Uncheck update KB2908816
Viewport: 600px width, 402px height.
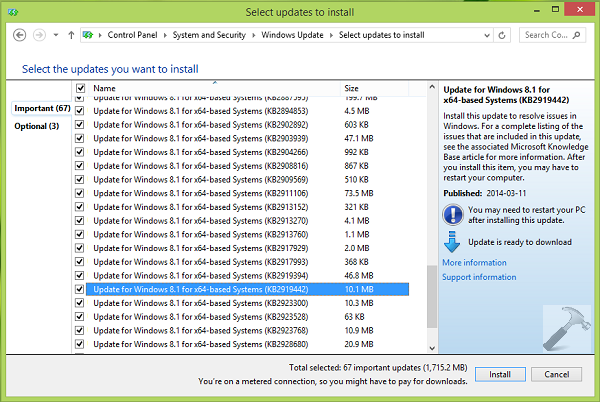pos(80,166)
